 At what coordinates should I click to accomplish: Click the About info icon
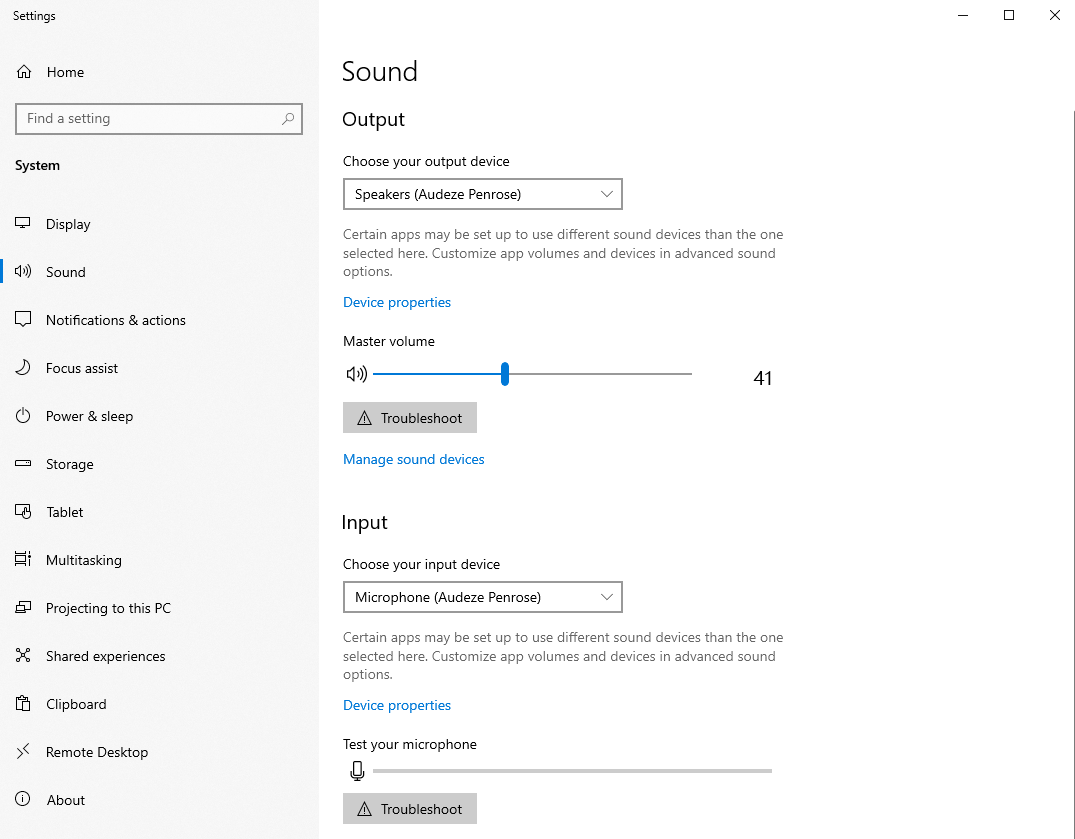point(23,799)
